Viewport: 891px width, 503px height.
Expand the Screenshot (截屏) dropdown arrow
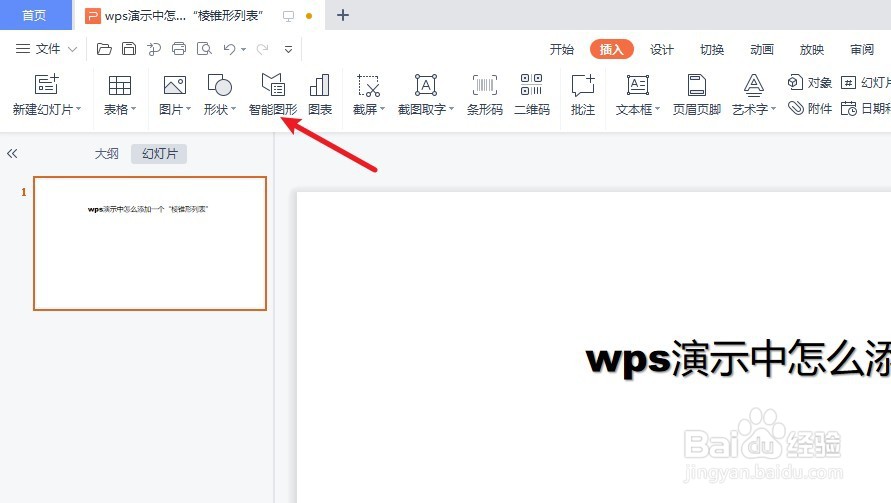382,109
